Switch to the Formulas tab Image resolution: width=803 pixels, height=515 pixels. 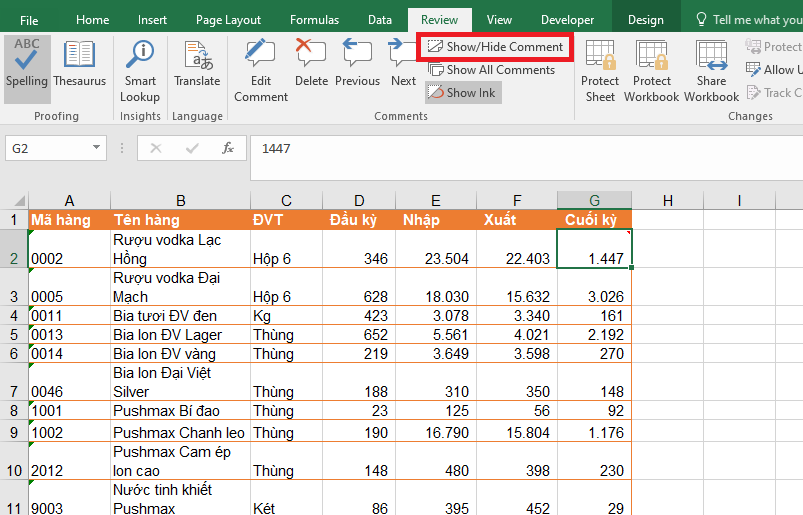(314, 20)
